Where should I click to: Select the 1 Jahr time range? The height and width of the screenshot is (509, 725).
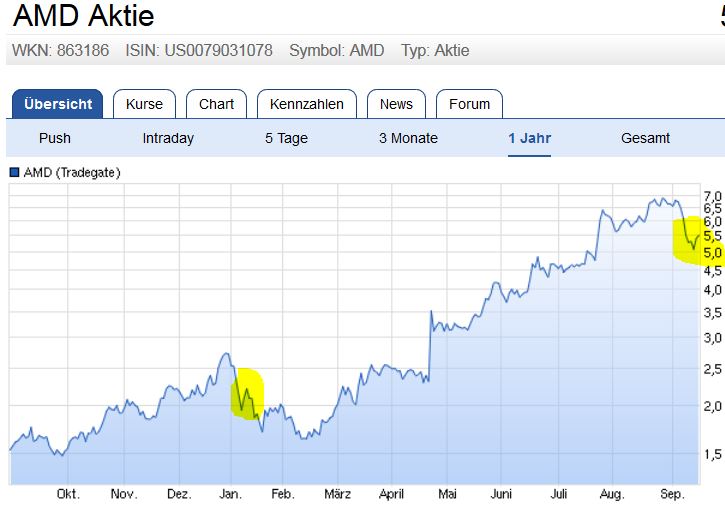coord(529,138)
